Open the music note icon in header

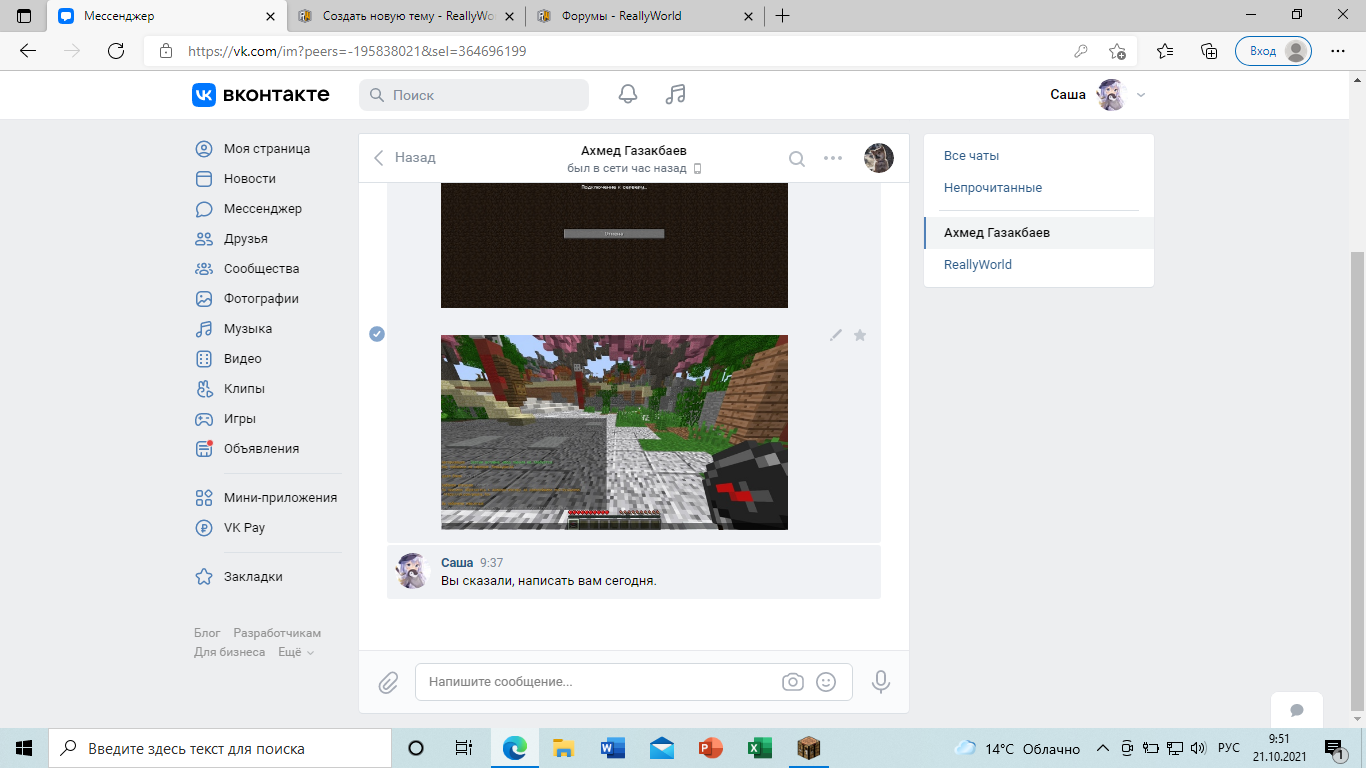[x=676, y=95]
